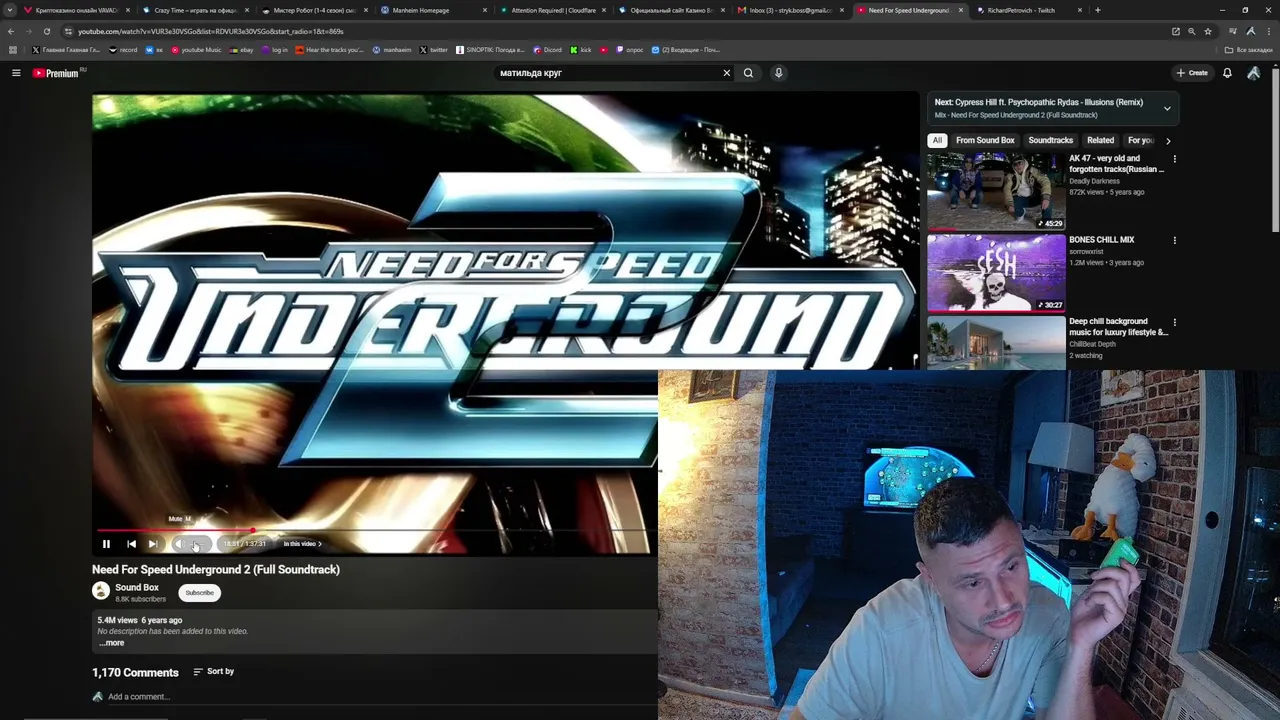
Task: Expand the description with '...more'
Action: (x=112, y=643)
